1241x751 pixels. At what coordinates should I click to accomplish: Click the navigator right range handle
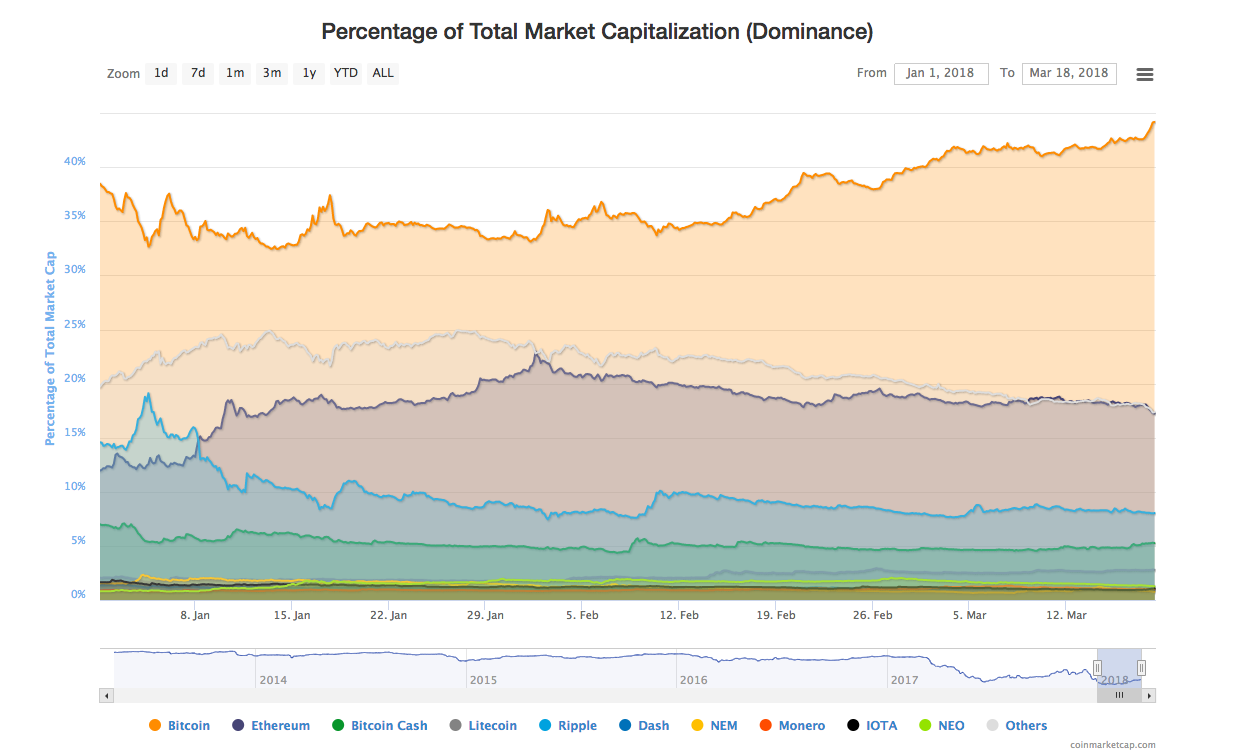coord(1141,668)
